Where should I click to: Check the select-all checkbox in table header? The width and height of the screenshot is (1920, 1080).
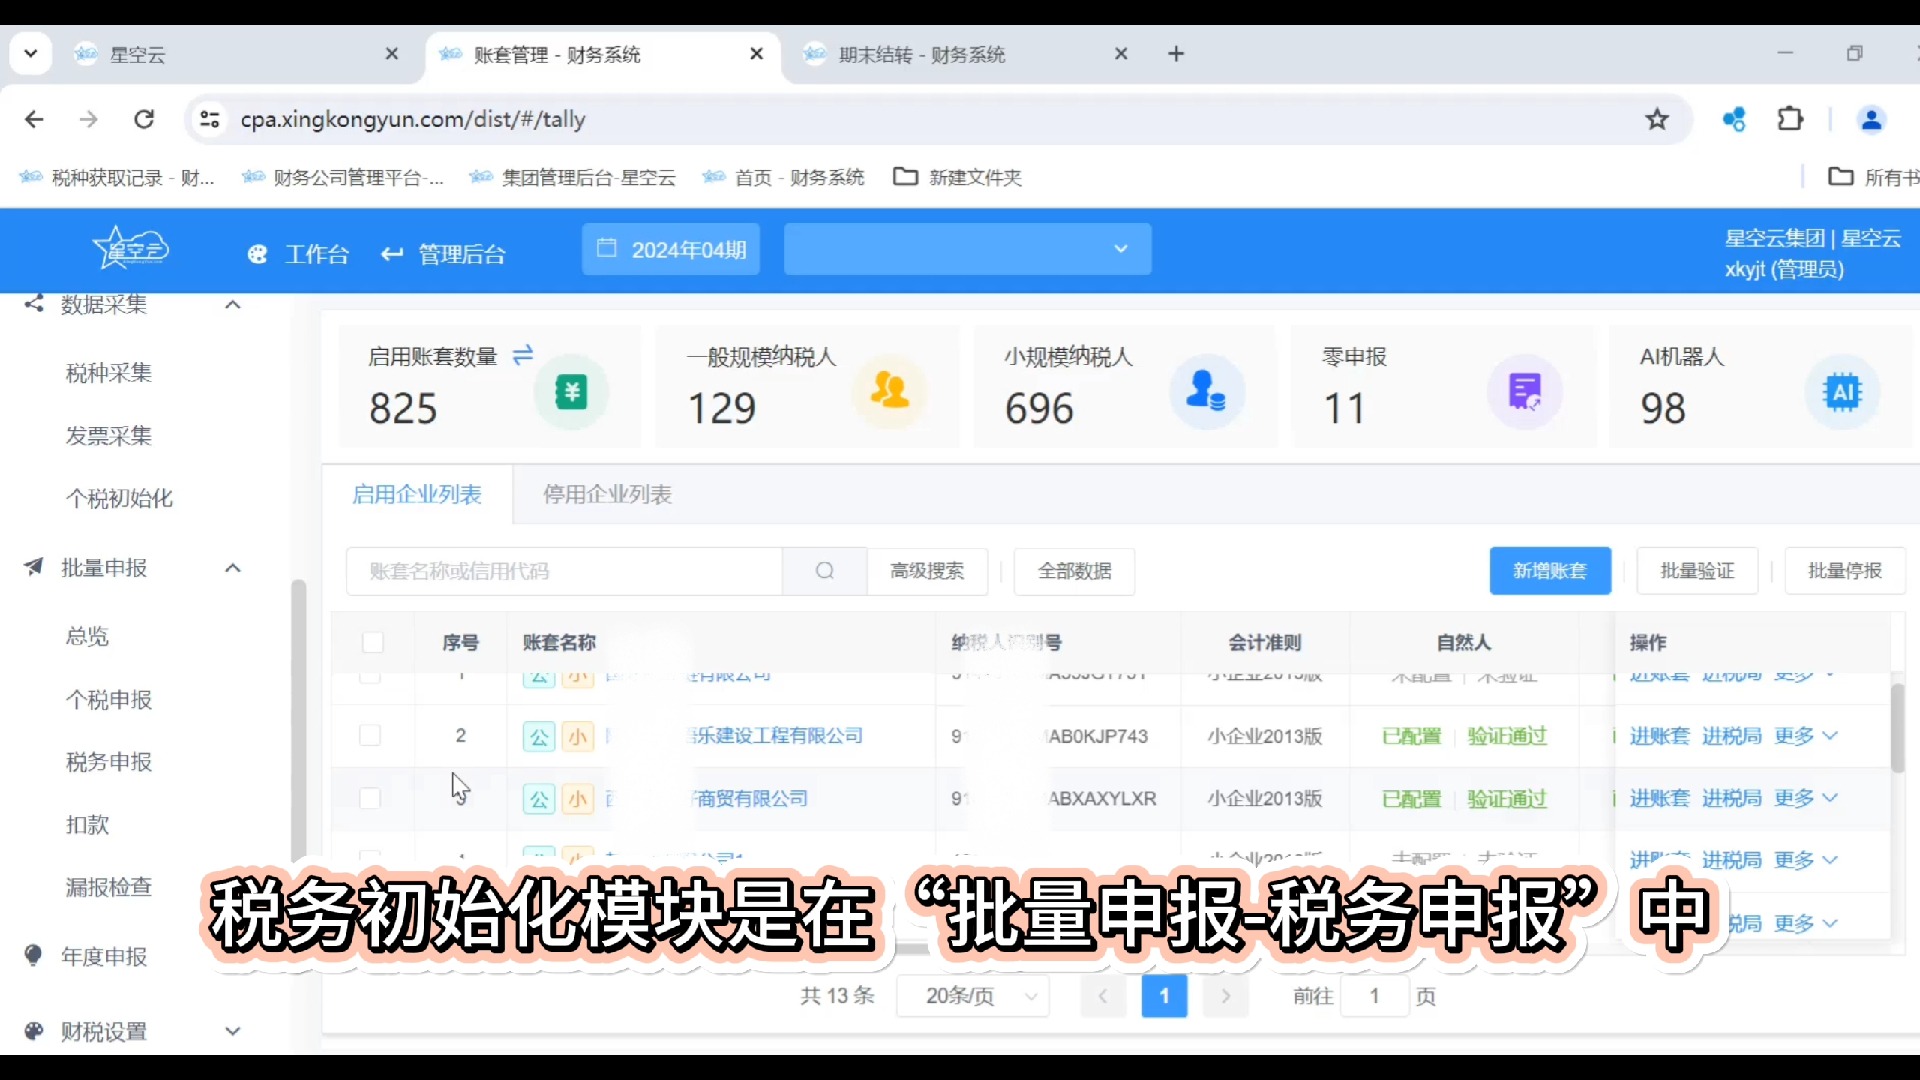(371, 643)
